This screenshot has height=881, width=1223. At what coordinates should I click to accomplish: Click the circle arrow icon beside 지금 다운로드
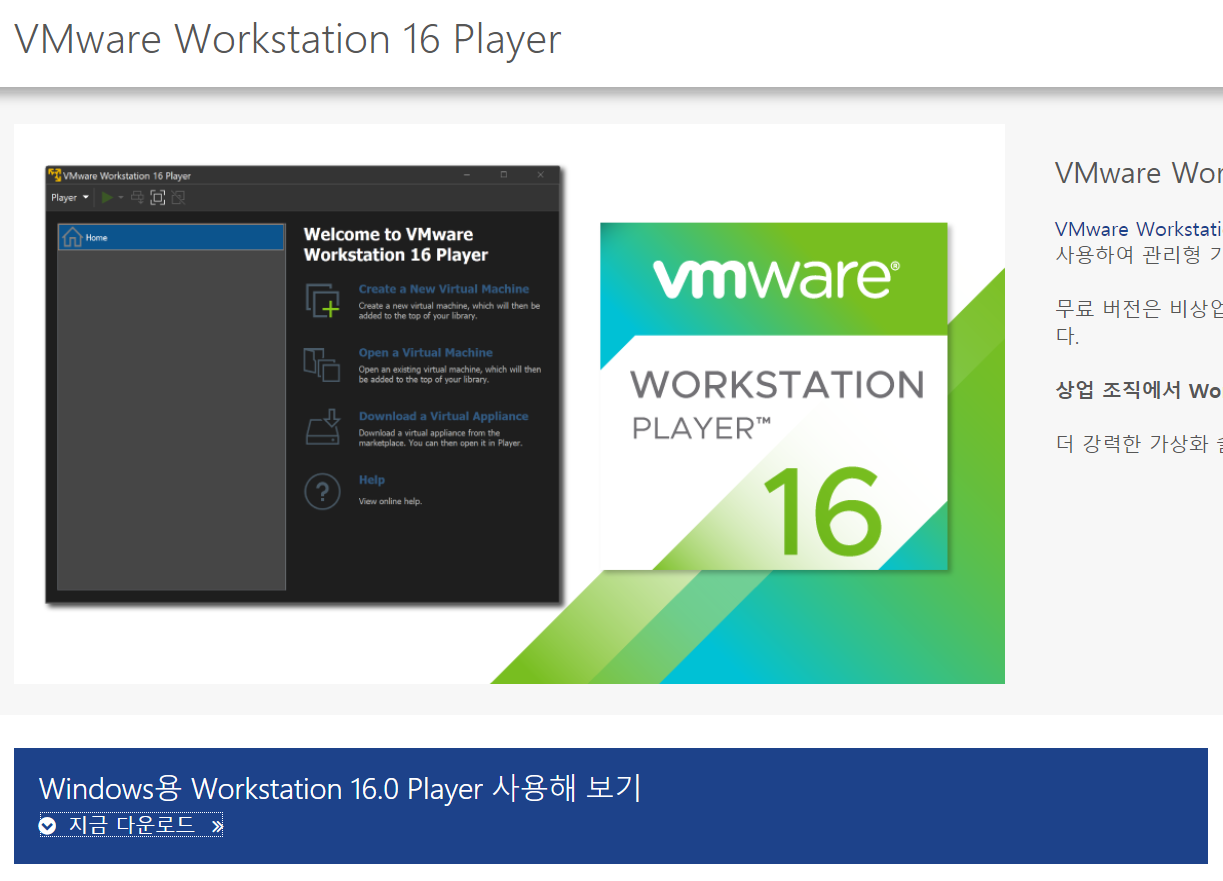click(x=48, y=826)
